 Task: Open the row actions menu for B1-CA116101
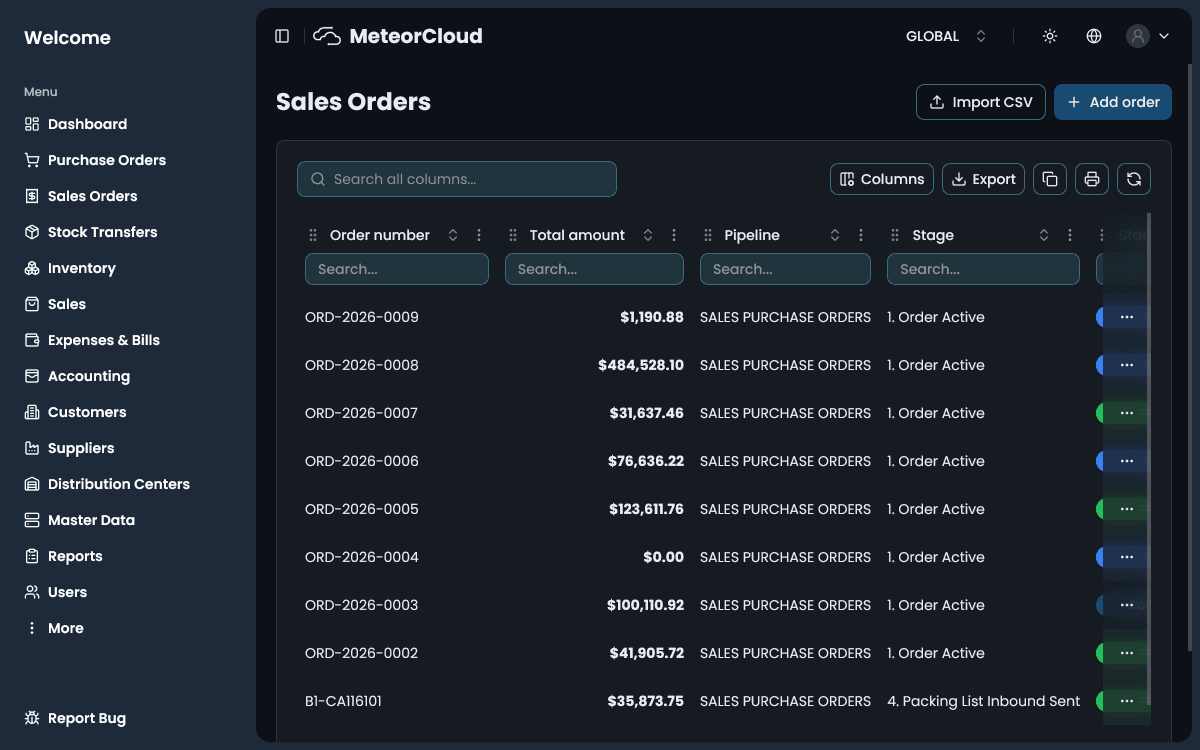[1126, 701]
